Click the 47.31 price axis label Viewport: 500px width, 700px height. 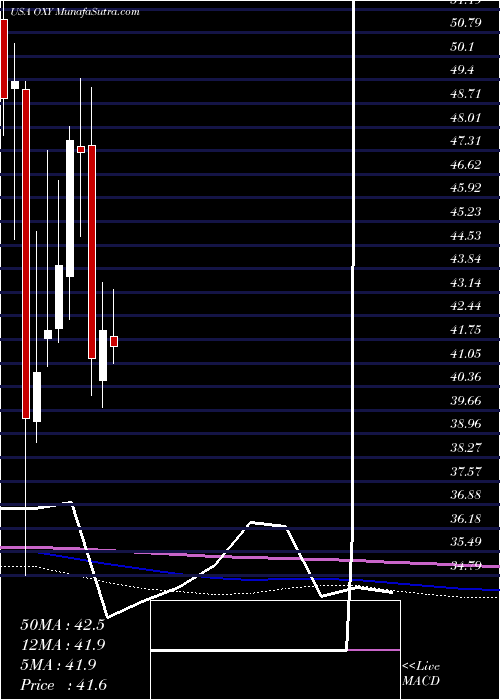[x=466, y=141]
